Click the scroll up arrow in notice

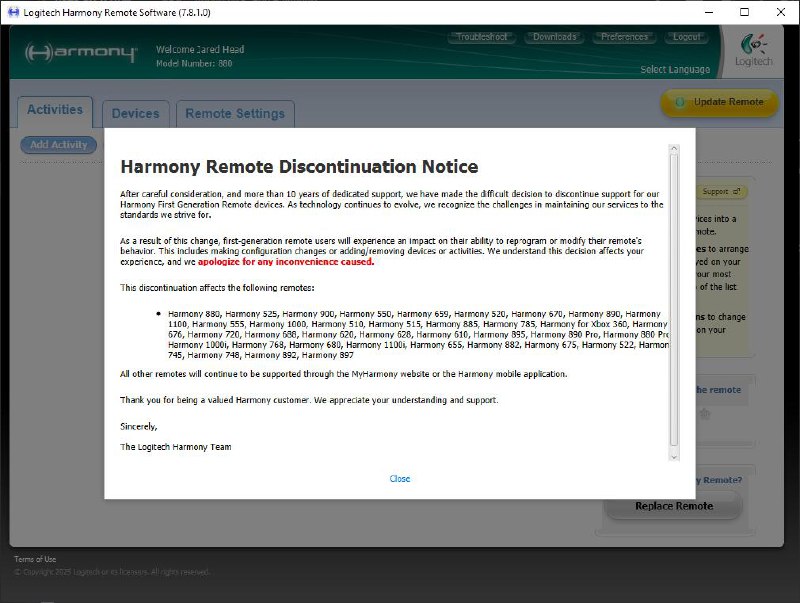point(674,149)
